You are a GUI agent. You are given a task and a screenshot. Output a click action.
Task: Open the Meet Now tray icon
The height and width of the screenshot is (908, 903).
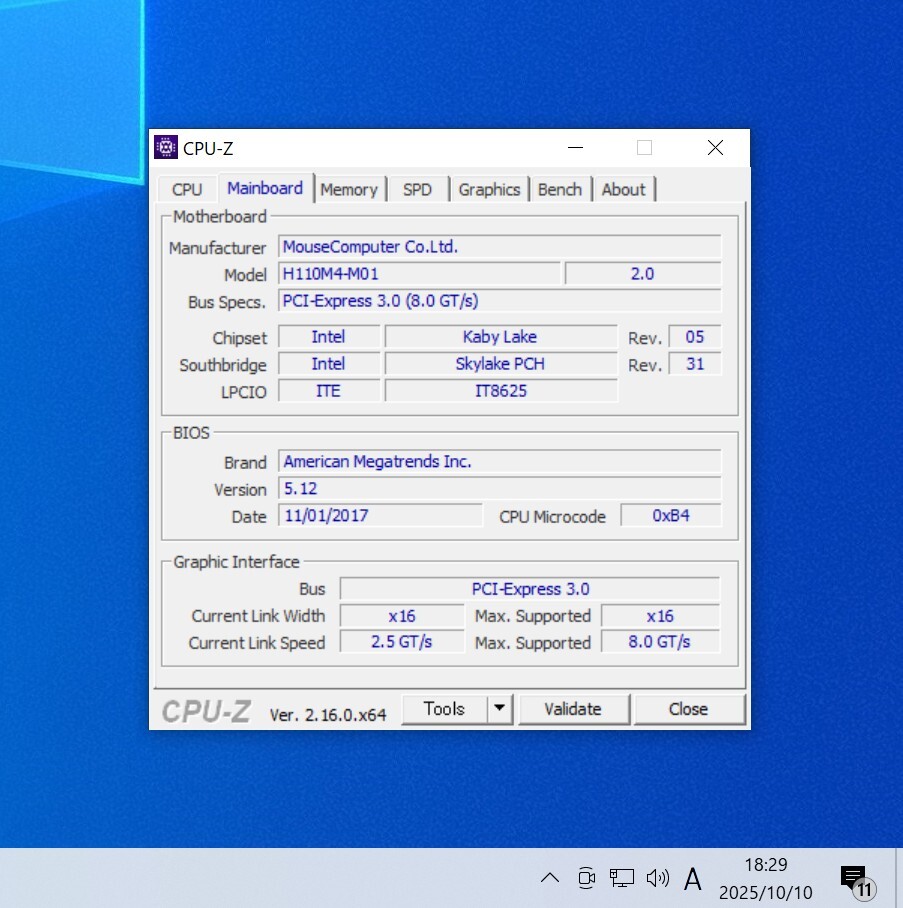(x=586, y=878)
